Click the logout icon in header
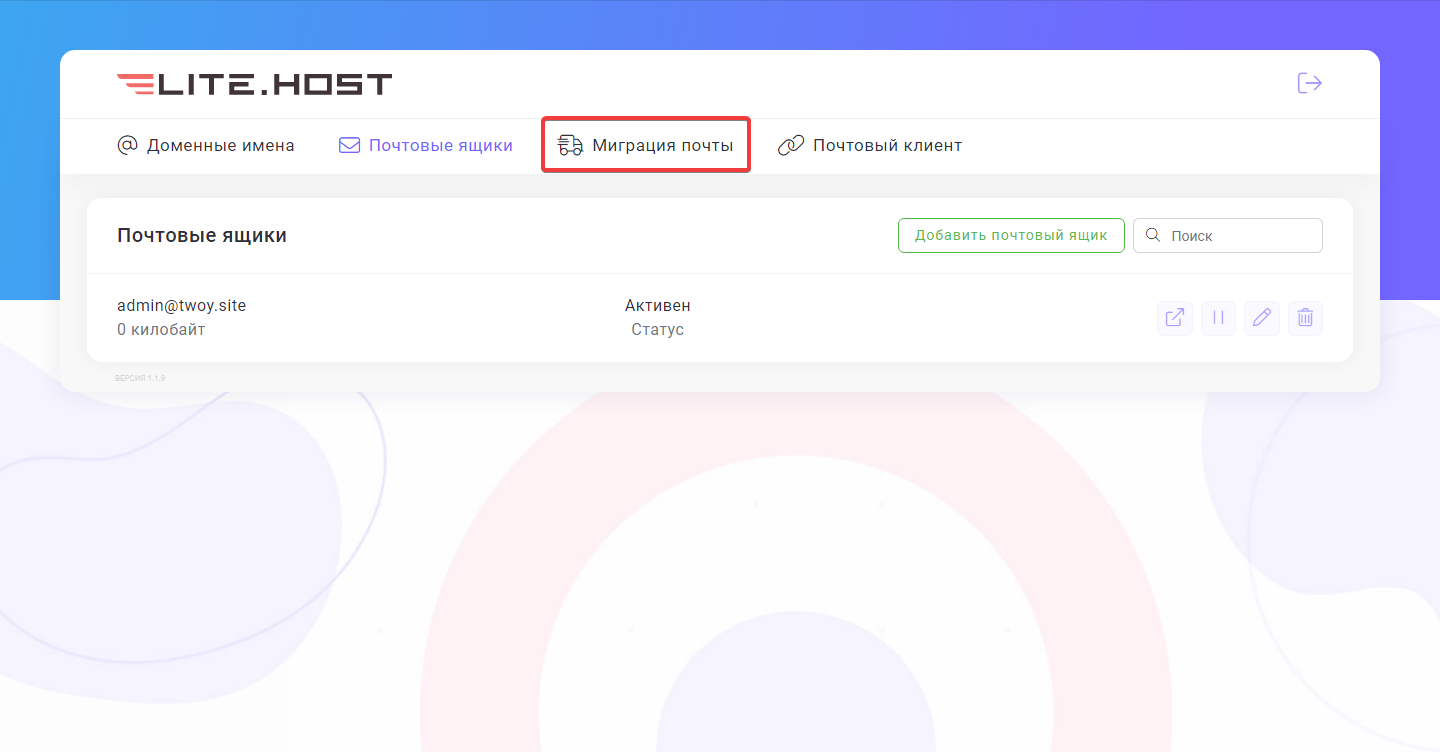Screen dimensions: 1440x752 [x=1309, y=83]
